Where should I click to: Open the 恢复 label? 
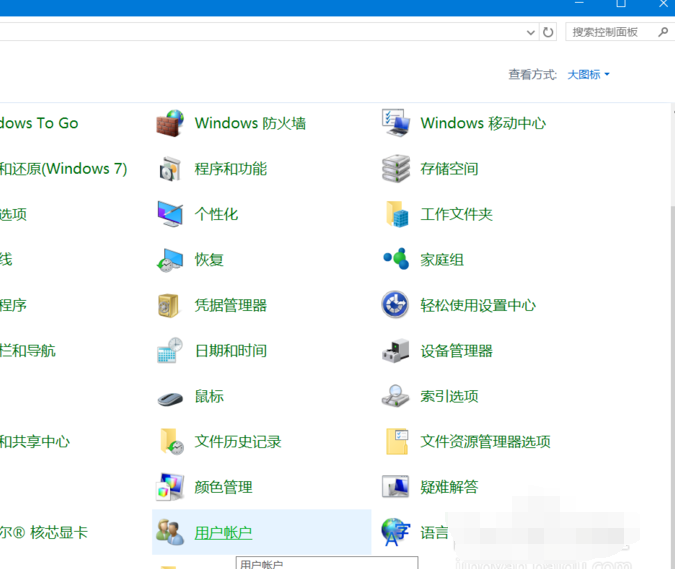(209, 260)
